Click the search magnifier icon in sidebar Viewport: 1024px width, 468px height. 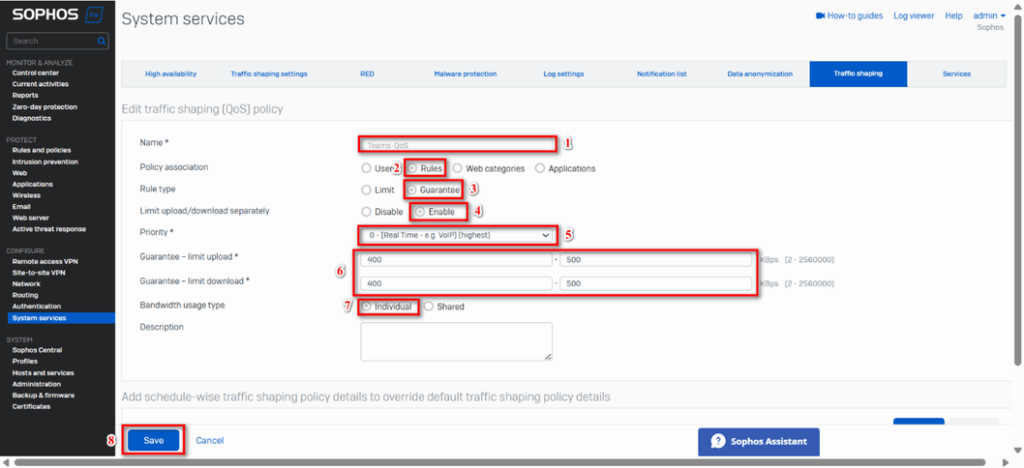[x=102, y=41]
